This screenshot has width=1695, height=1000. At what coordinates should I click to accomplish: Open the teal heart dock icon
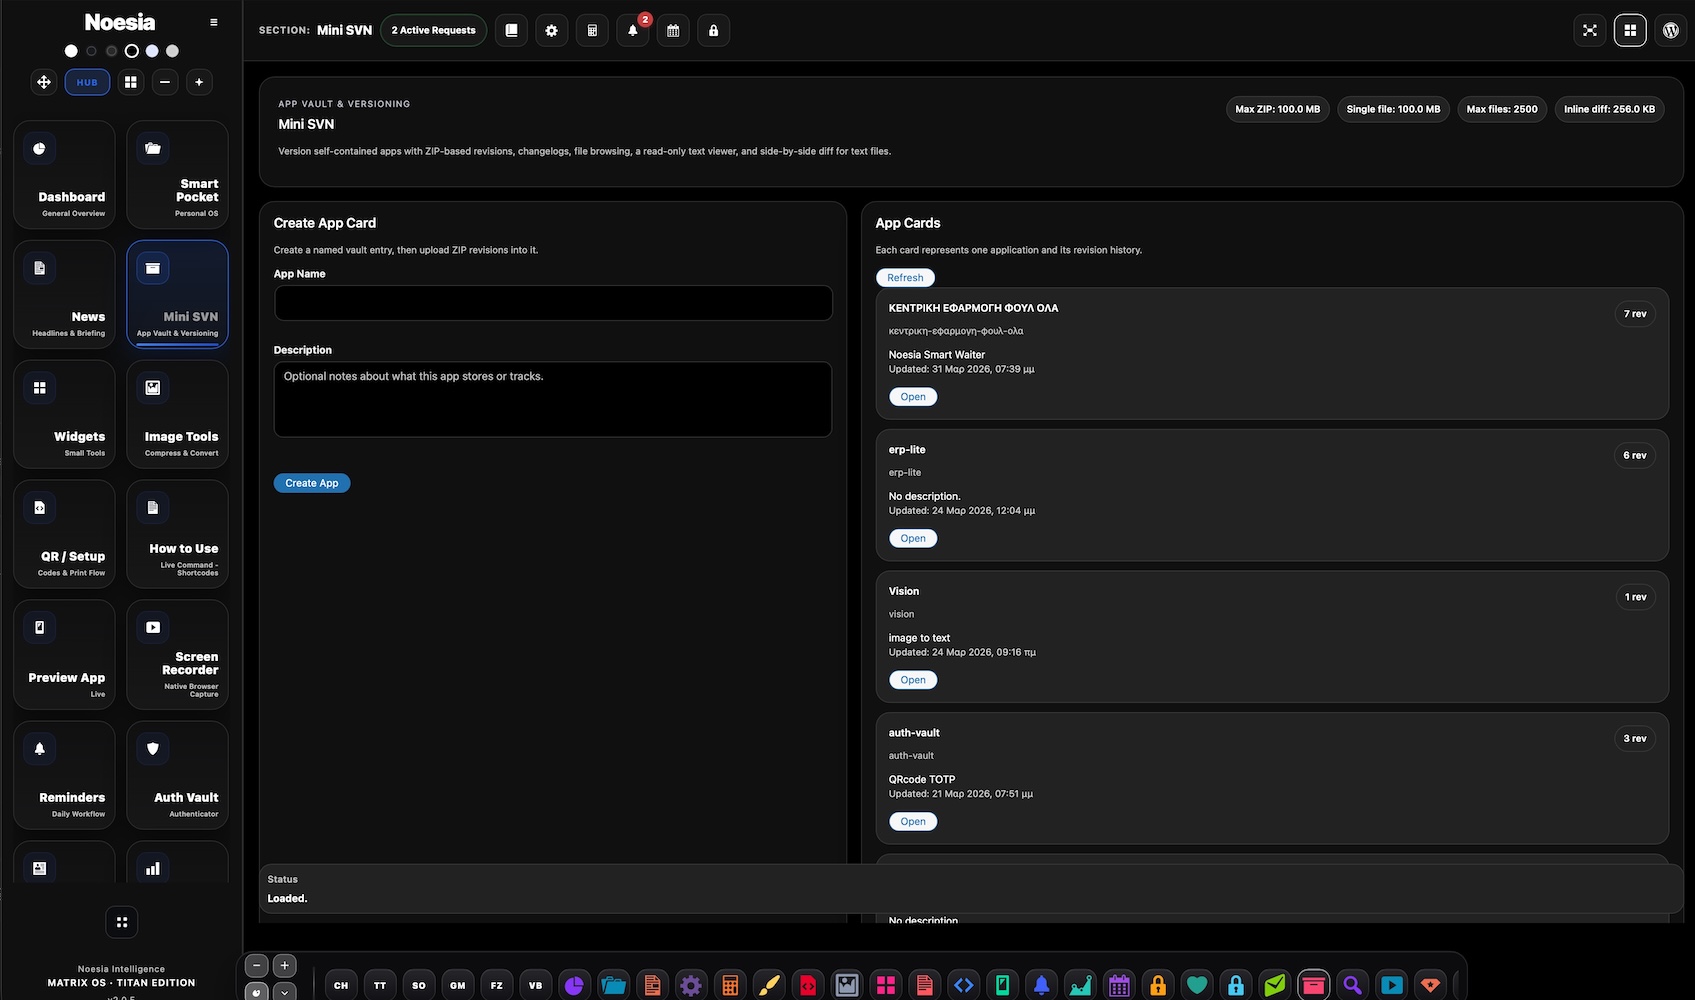1197,985
